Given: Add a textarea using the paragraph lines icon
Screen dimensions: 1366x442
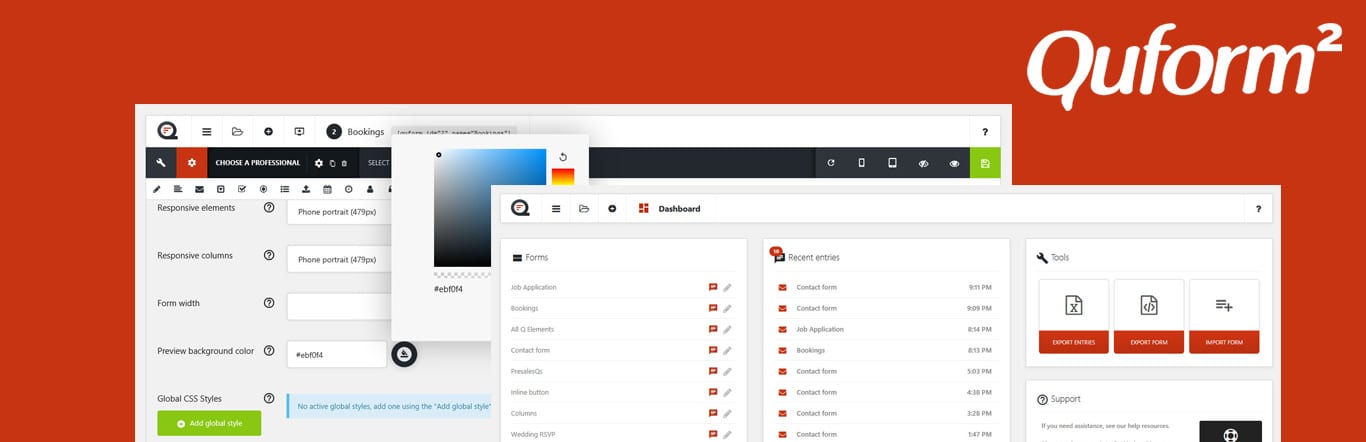Looking at the screenshot, I should tap(178, 188).
